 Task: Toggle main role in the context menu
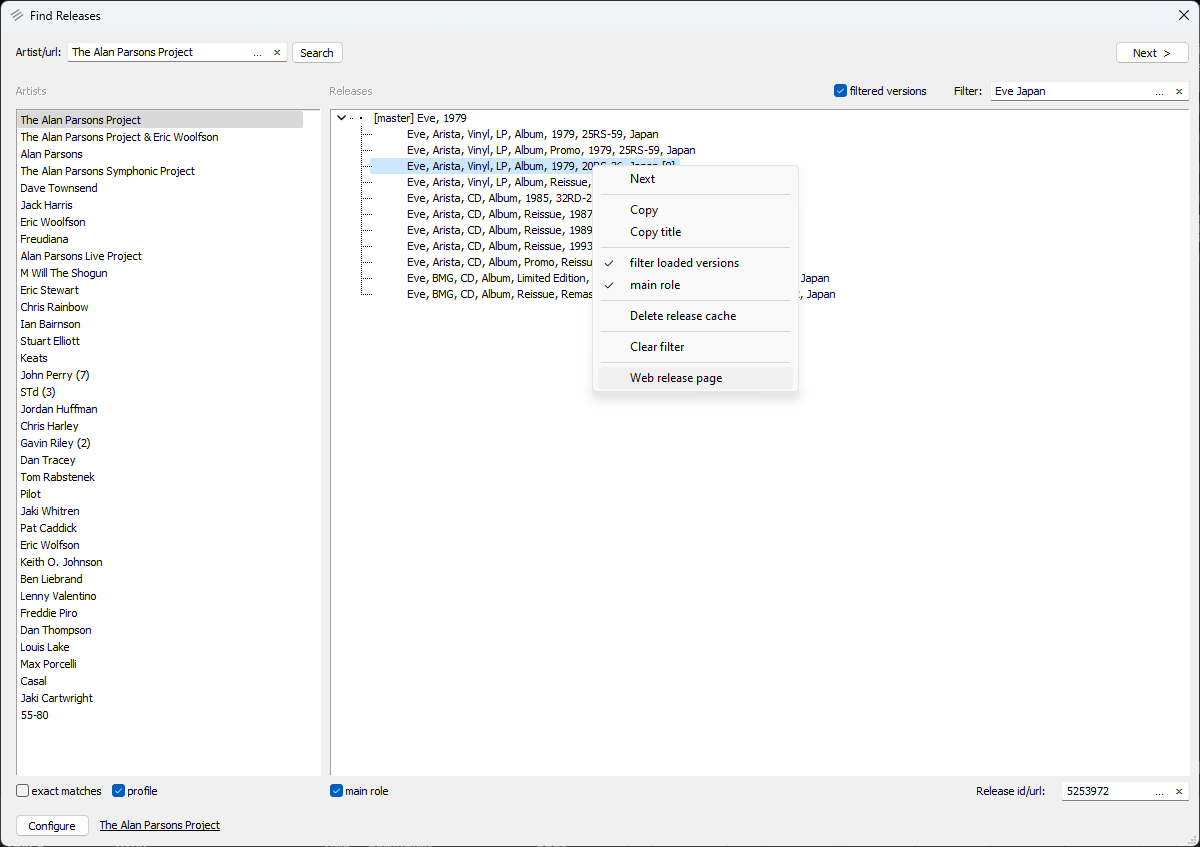pyautogui.click(x=695, y=285)
